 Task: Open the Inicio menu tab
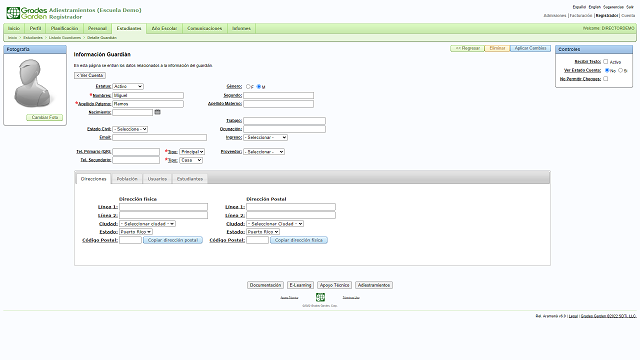pos(14,28)
